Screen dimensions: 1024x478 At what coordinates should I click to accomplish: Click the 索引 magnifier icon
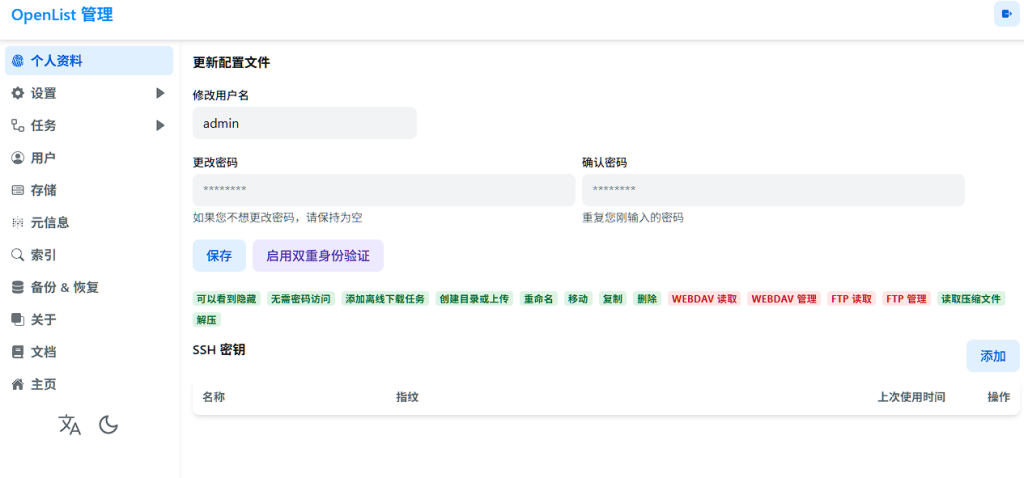coord(18,255)
